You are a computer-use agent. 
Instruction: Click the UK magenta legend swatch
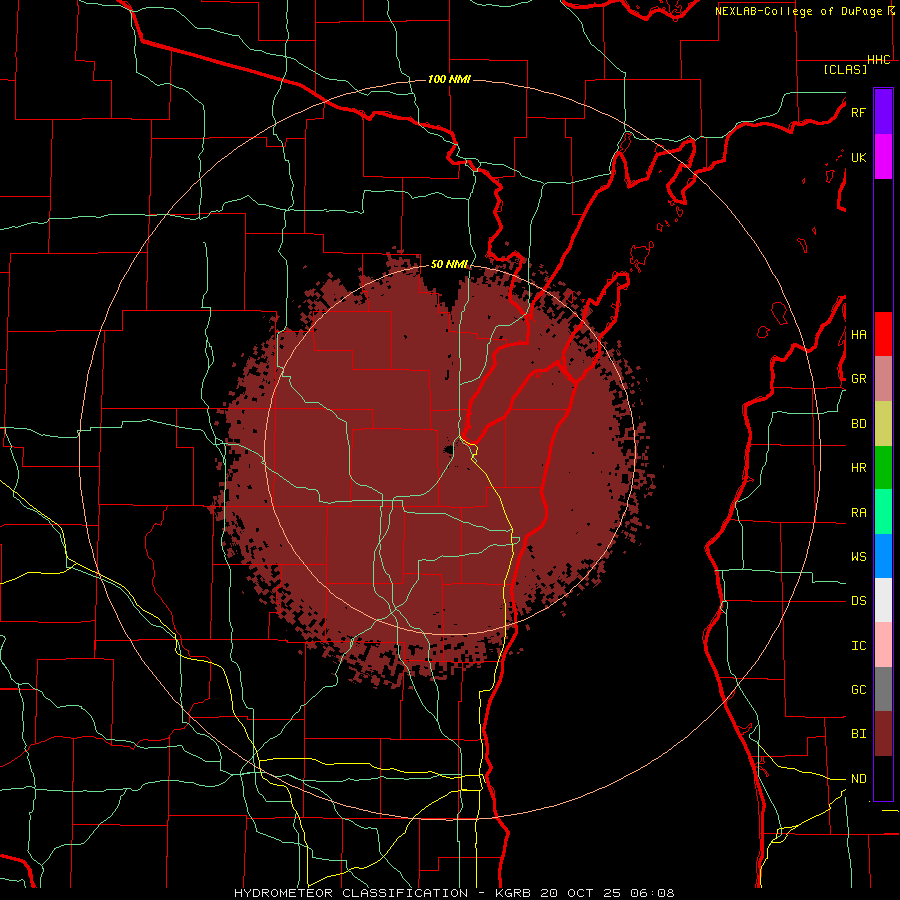(883, 157)
